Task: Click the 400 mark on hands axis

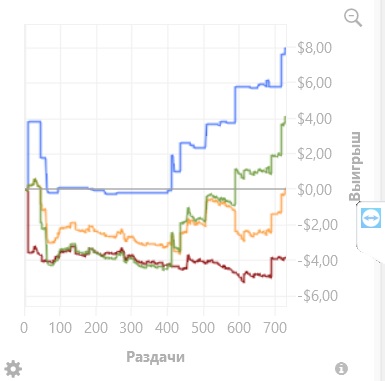Action: coord(167,328)
